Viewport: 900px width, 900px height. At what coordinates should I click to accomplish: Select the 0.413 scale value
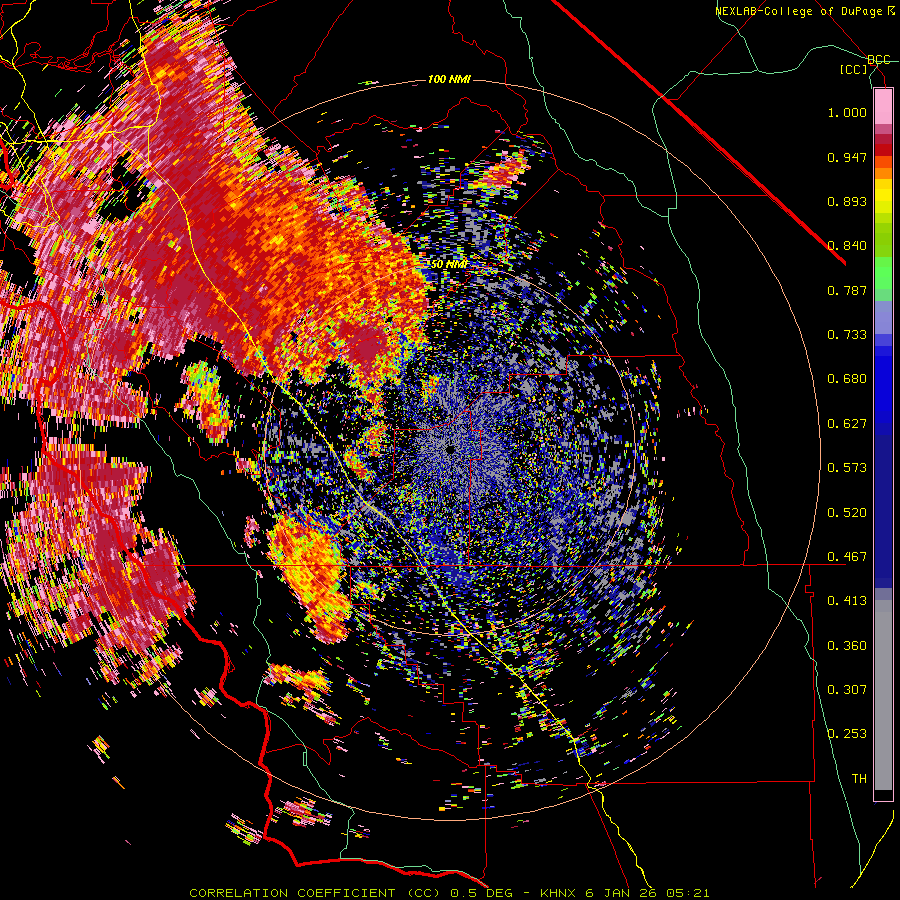coord(847,601)
